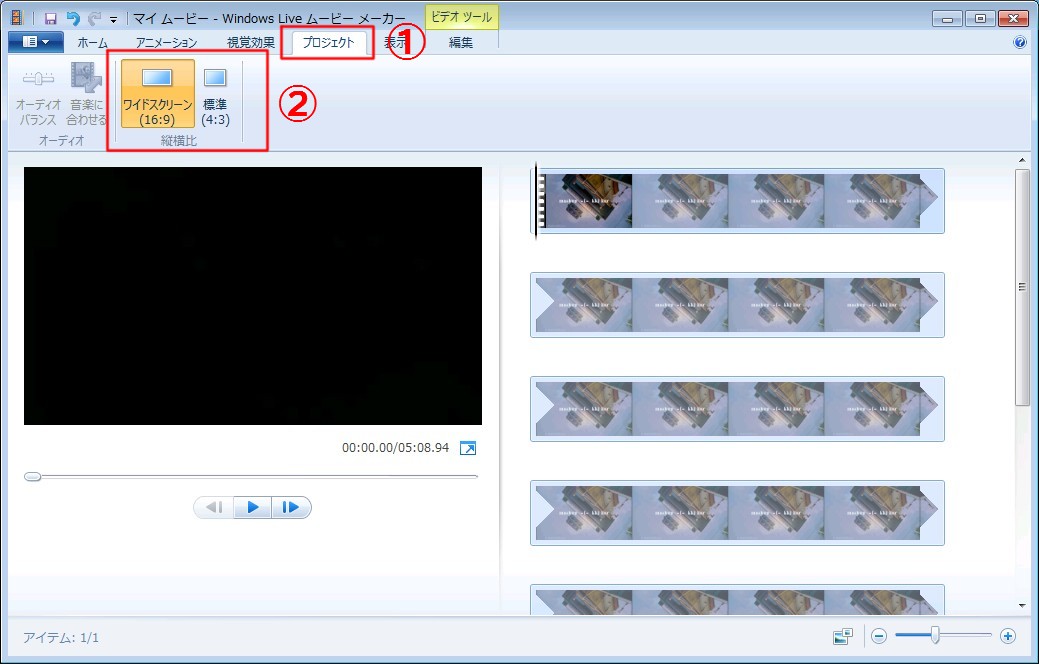Select ワイドスクリーン (16:9) aspect ratio
Image resolution: width=1039 pixels, height=664 pixels.
click(157, 94)
